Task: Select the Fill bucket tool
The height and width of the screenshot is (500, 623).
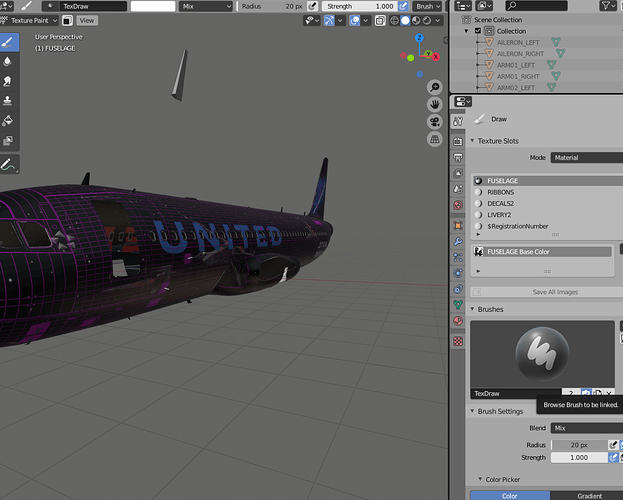Action: pos(8,120)
